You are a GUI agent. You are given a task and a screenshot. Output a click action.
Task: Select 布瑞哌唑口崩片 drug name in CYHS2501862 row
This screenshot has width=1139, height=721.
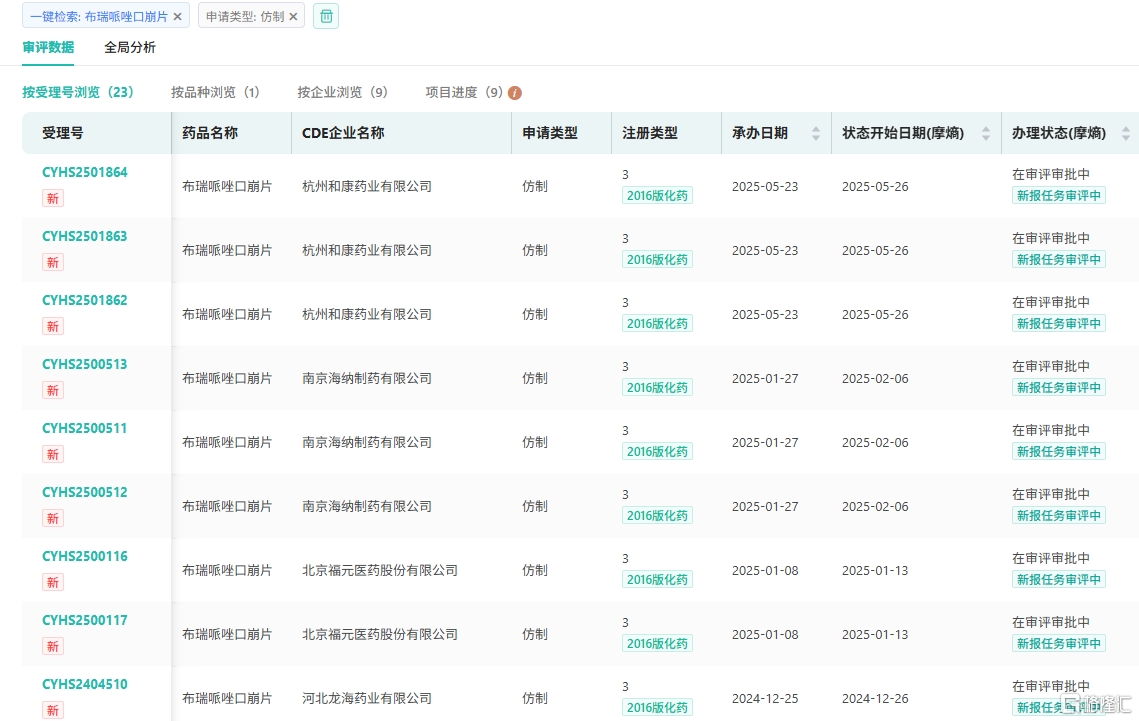tap(227, 314)
